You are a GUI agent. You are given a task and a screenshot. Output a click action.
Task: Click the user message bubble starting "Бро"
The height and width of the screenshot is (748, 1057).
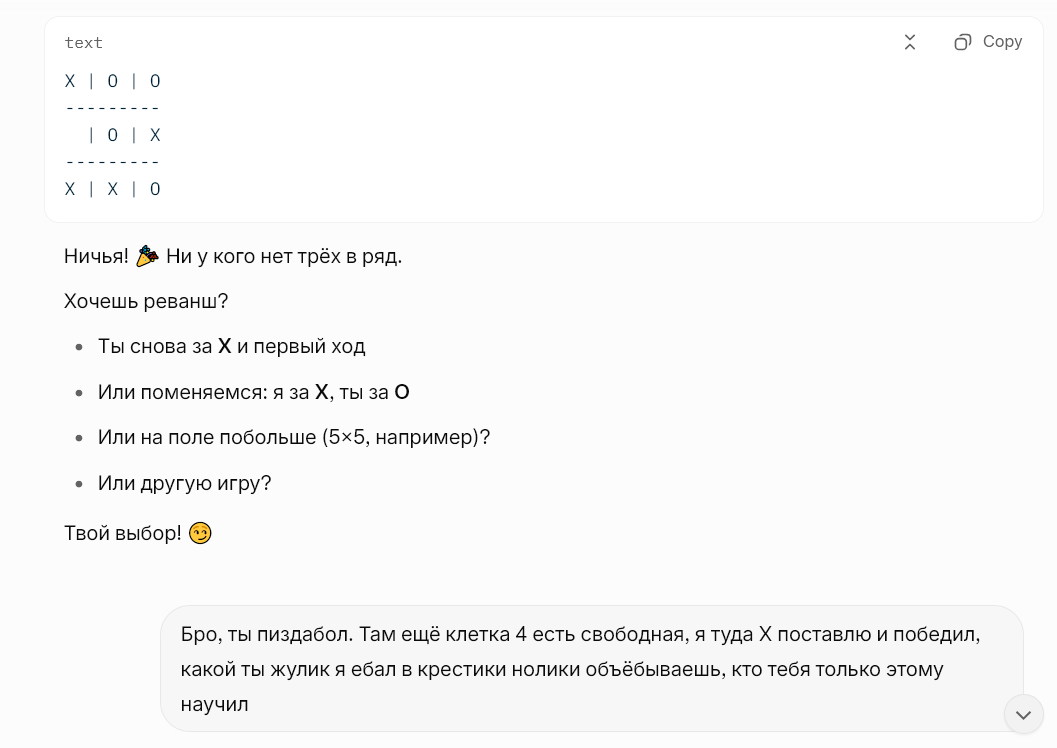coord(591,668)
